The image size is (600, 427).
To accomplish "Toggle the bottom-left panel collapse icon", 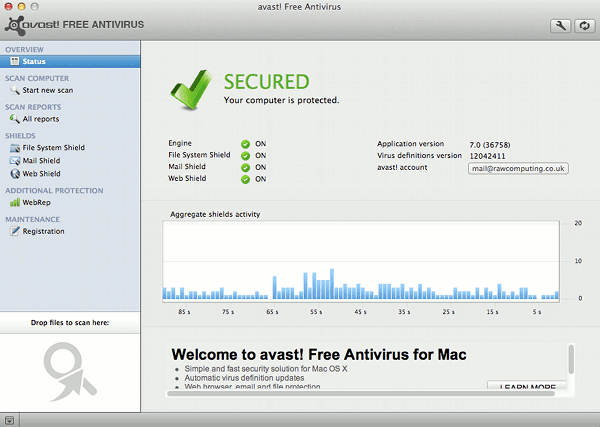I will click(10, 420).
